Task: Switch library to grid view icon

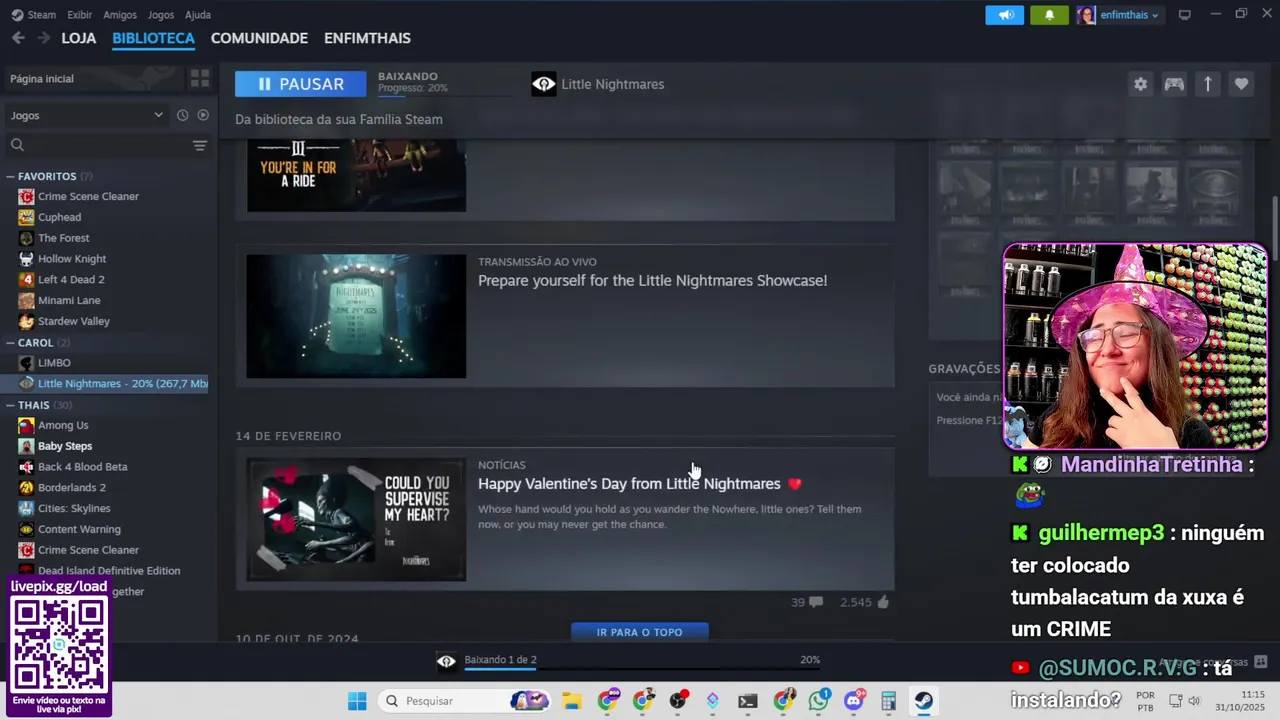Action: point(200,78)
